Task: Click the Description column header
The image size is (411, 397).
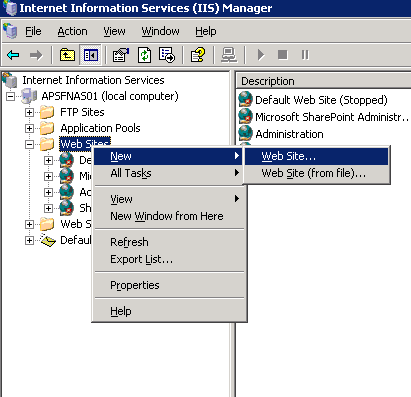Action: point(323,81)
